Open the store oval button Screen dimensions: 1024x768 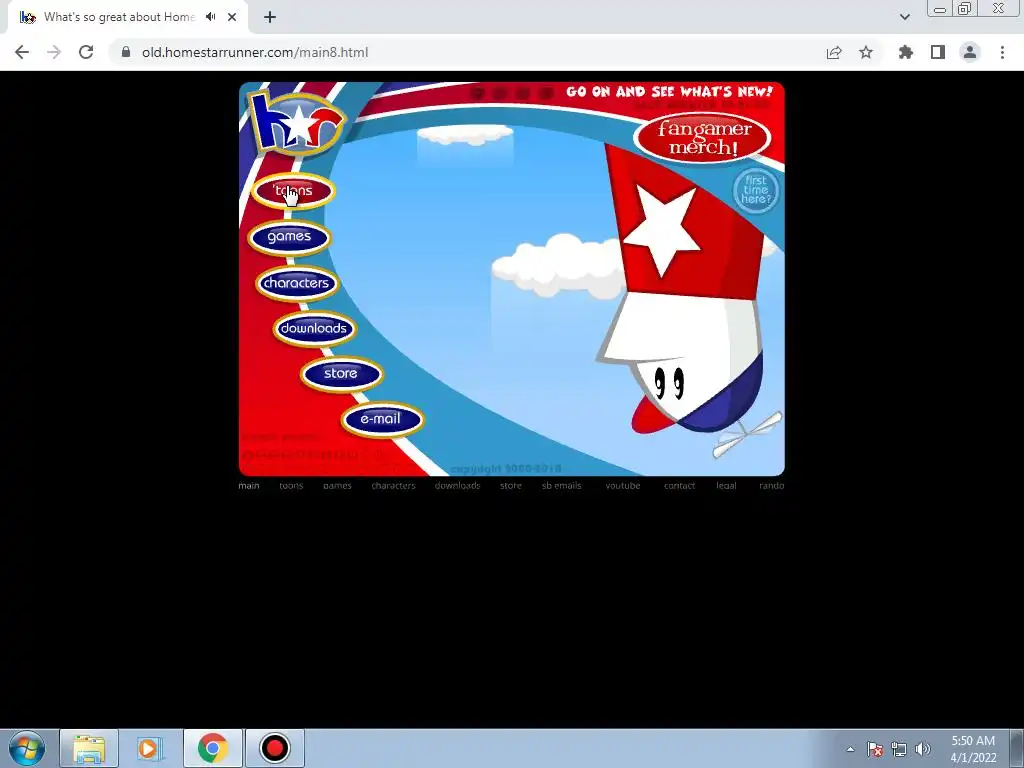[x=341, y=374]
